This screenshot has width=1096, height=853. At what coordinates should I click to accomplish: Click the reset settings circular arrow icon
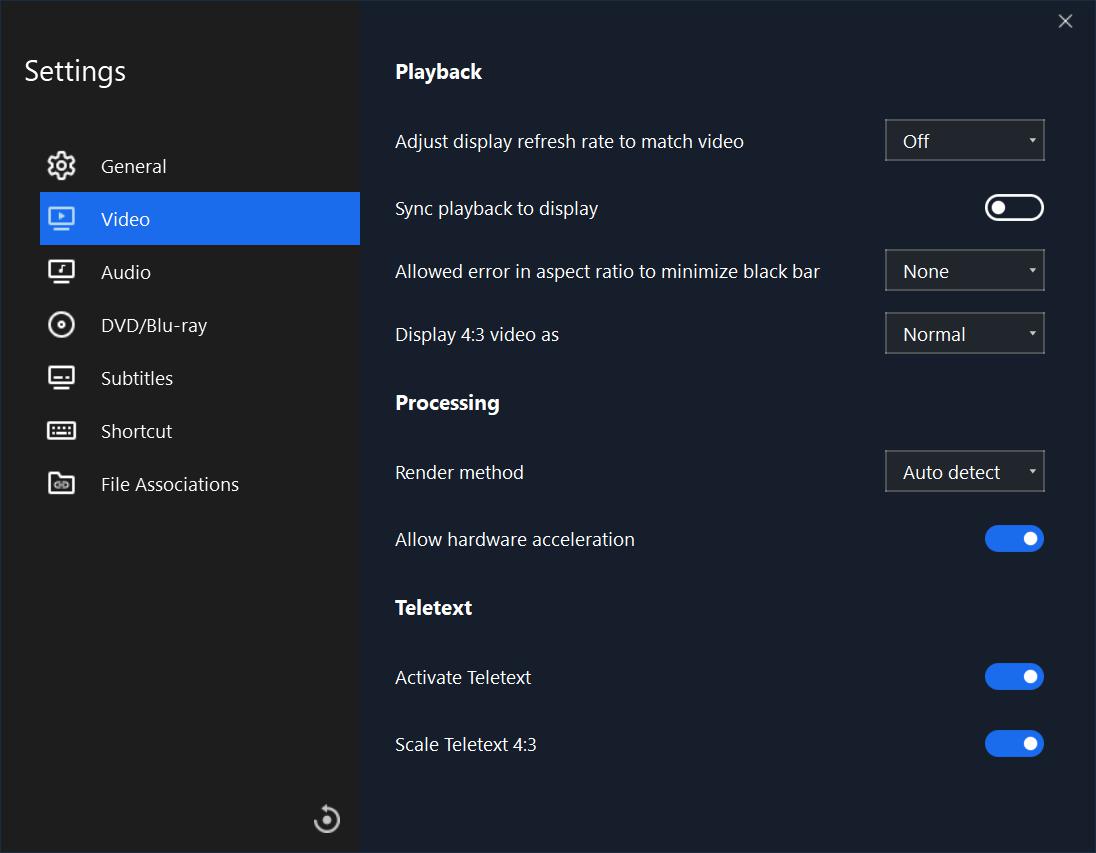tap(327, 819)
